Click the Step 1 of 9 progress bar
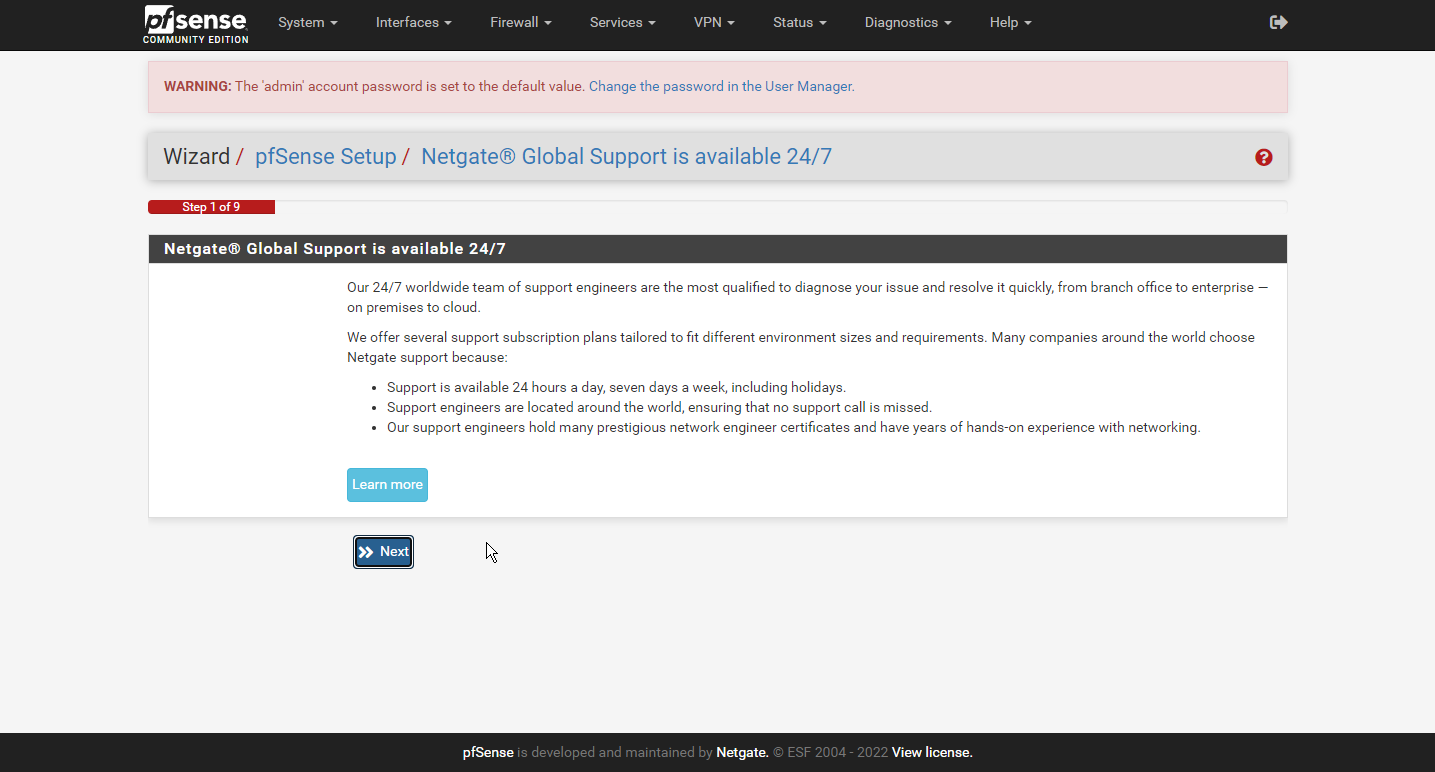Screen dimensions: 1435x772 pyautogui.click(x=211, y=207)
